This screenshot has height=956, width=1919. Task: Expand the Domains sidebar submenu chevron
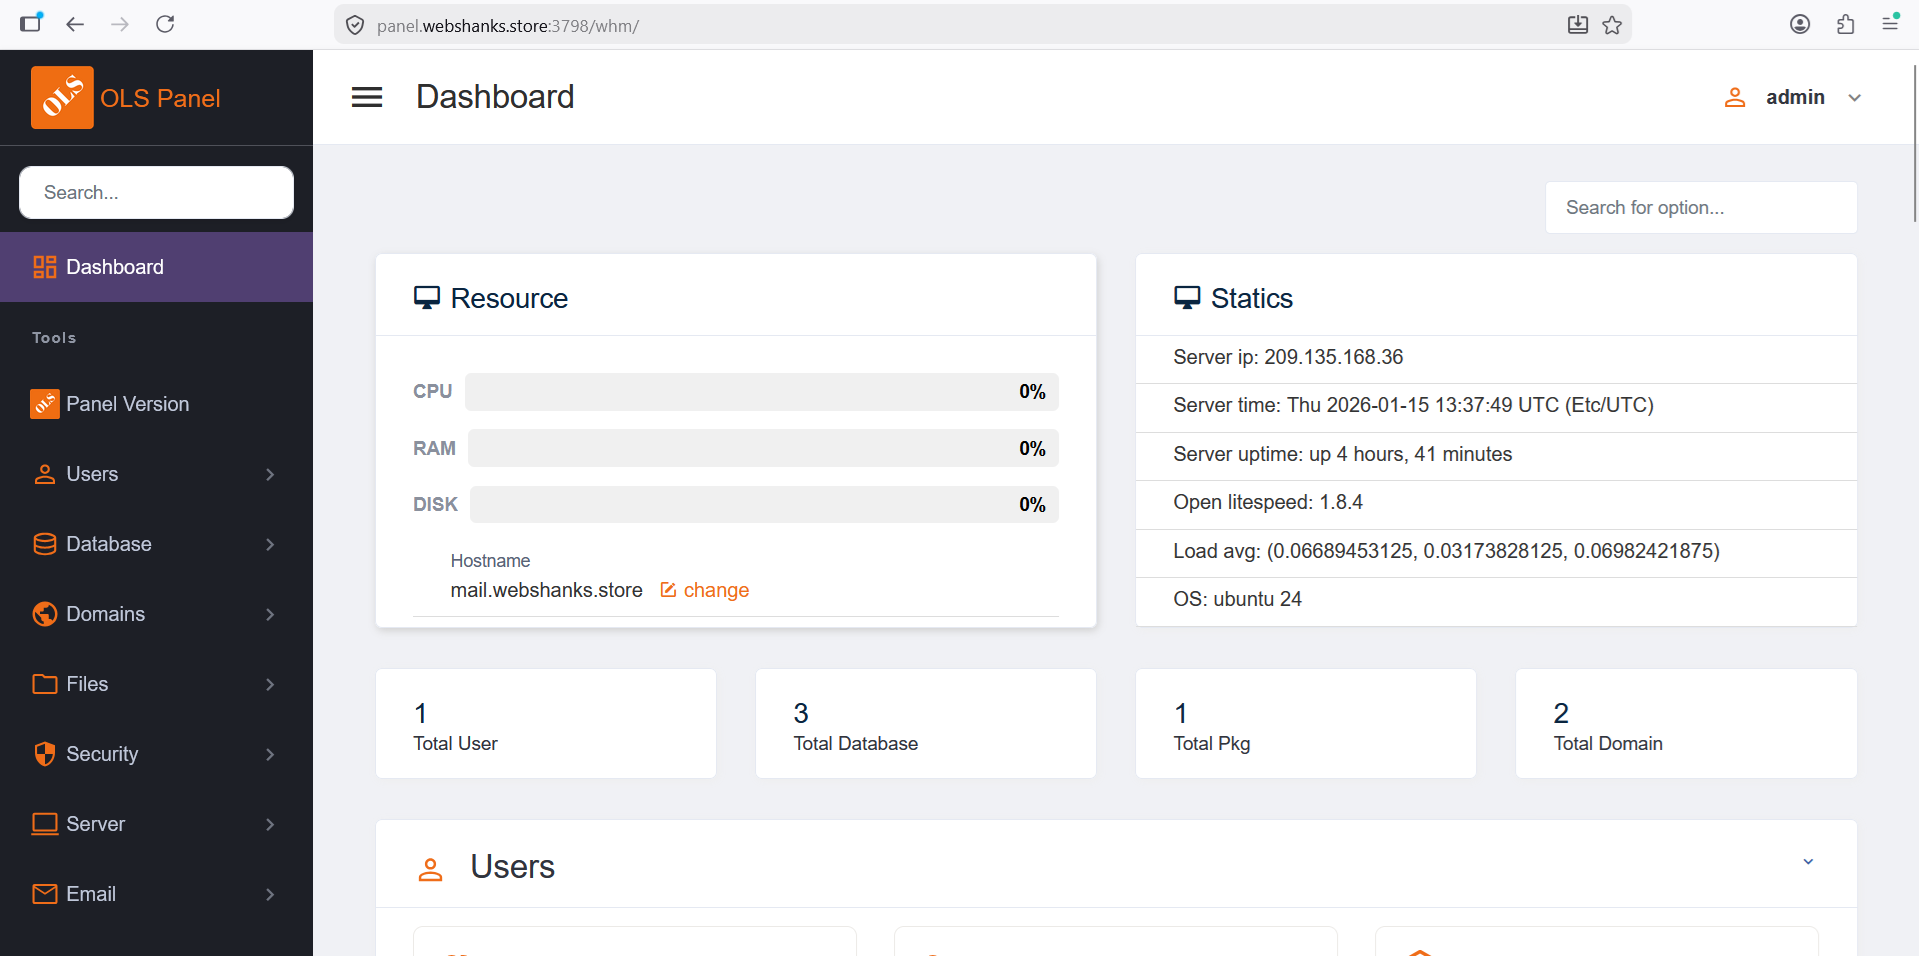coord(270,614)
